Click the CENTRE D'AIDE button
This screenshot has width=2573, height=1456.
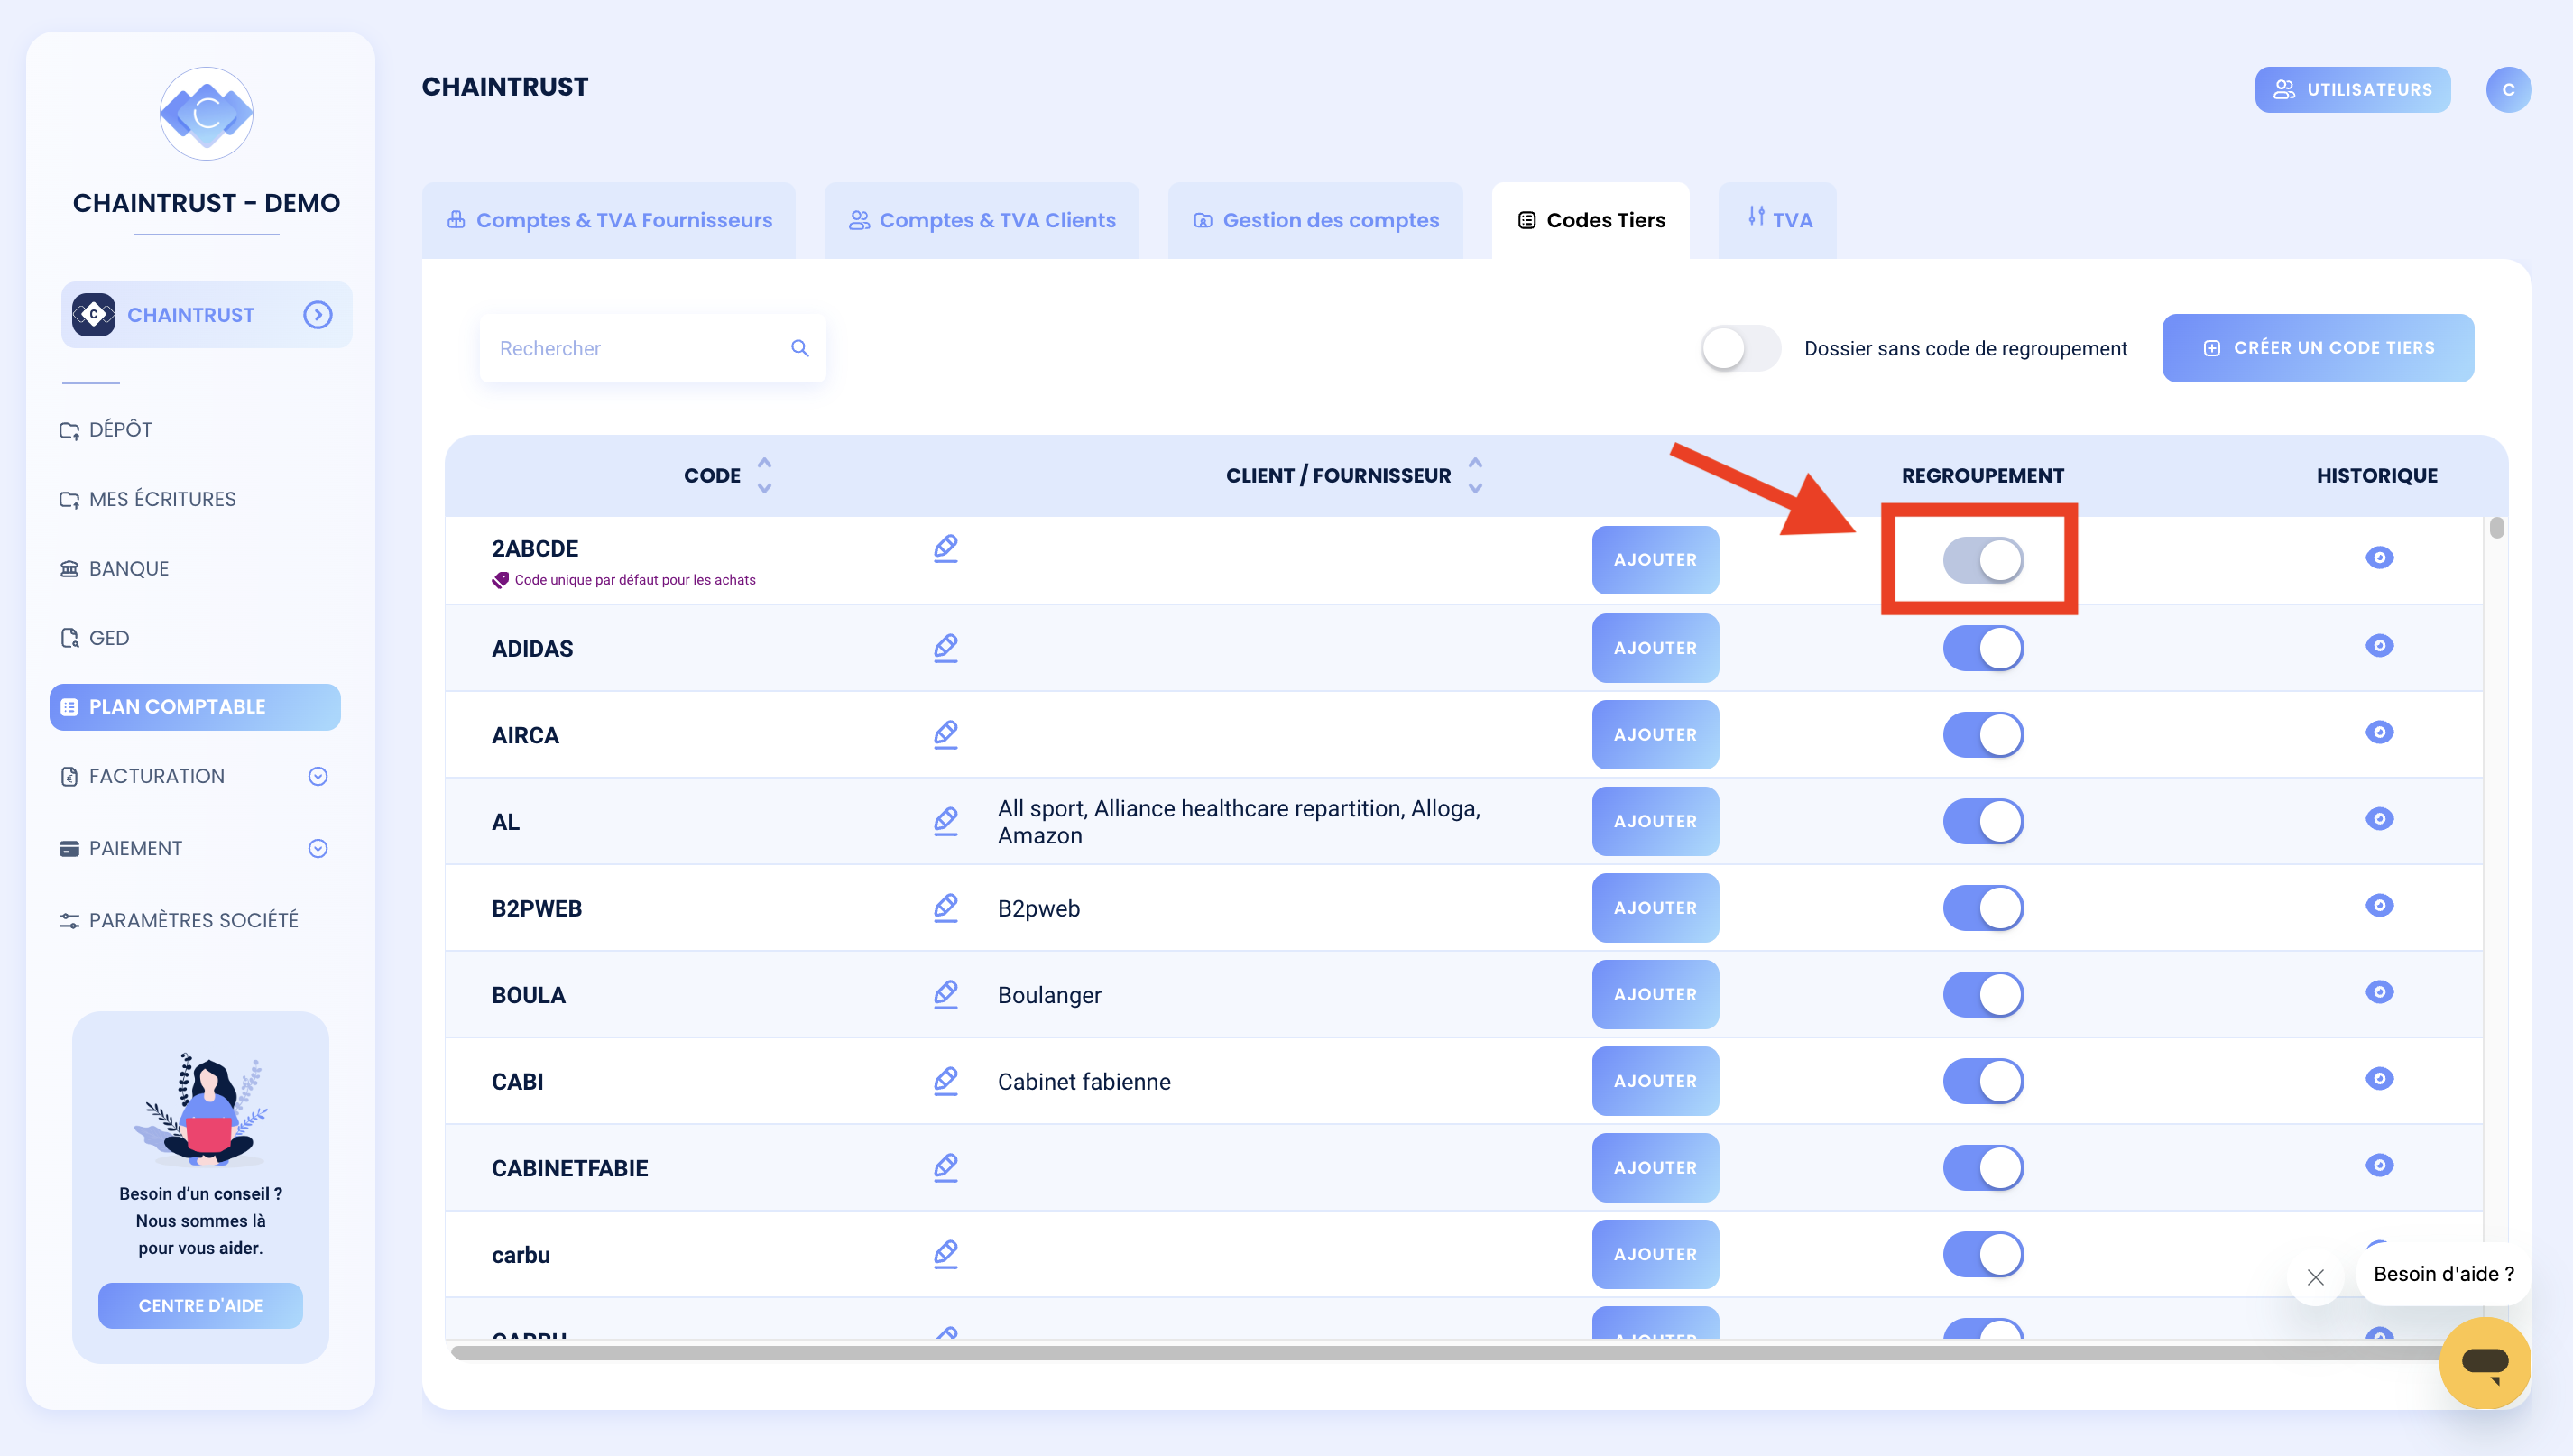(x=200, y=1305)
